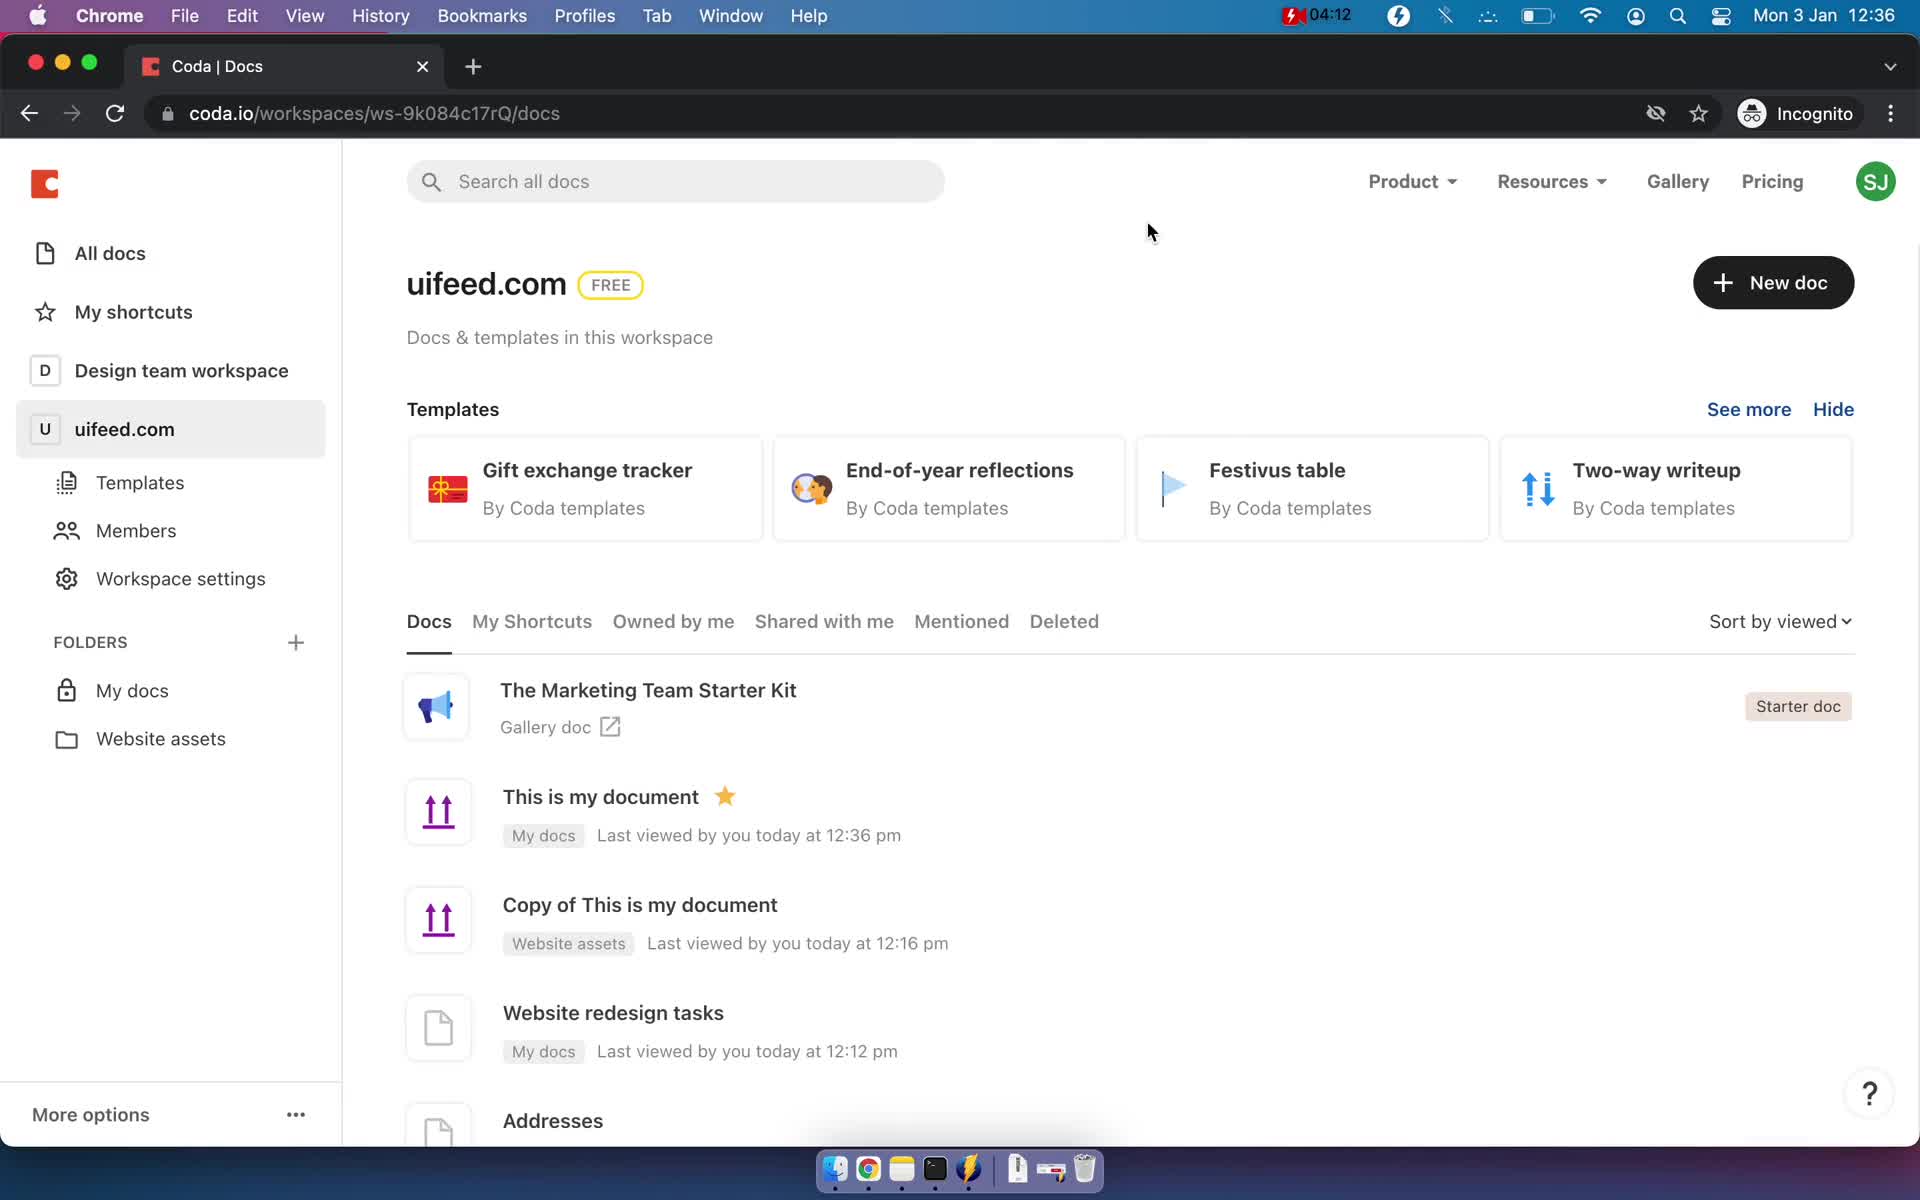The image size is (1920, 1200).
Task: Select uifeed.com workspace in sidebar
Action: (x=170, y=429)
